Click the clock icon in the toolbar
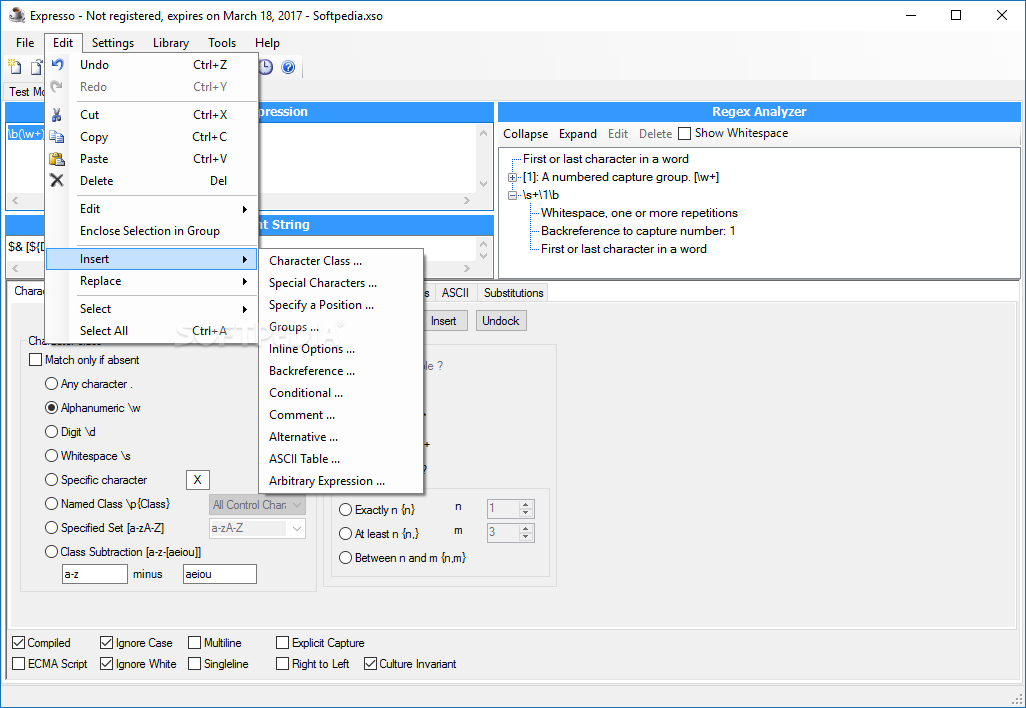 pyautogui.click(x=266, y=67)
